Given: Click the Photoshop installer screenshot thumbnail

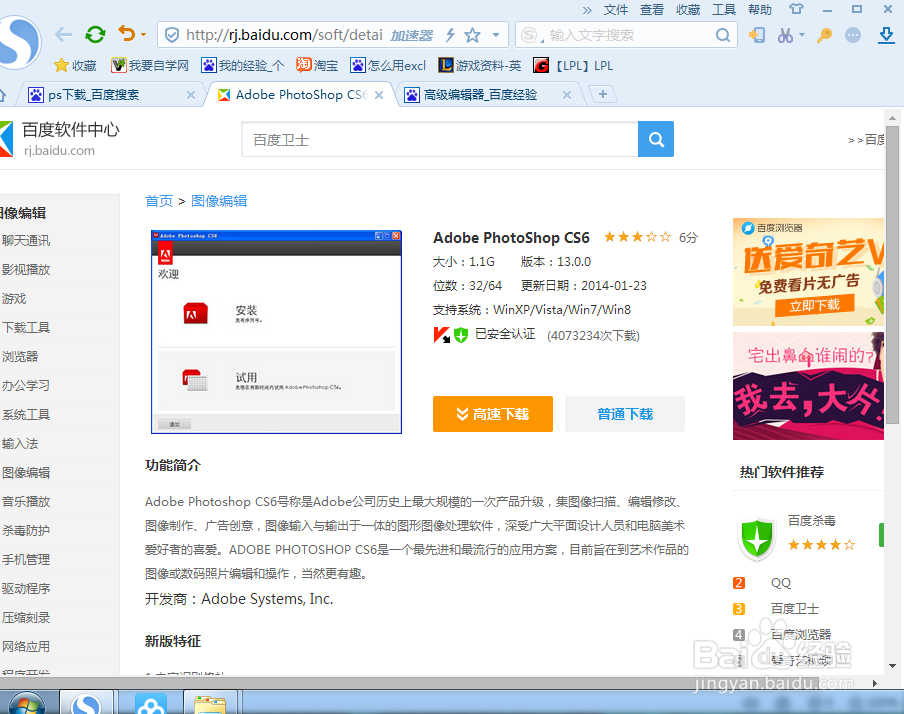Looking at the screenshot, I should (x=276, y=332).
